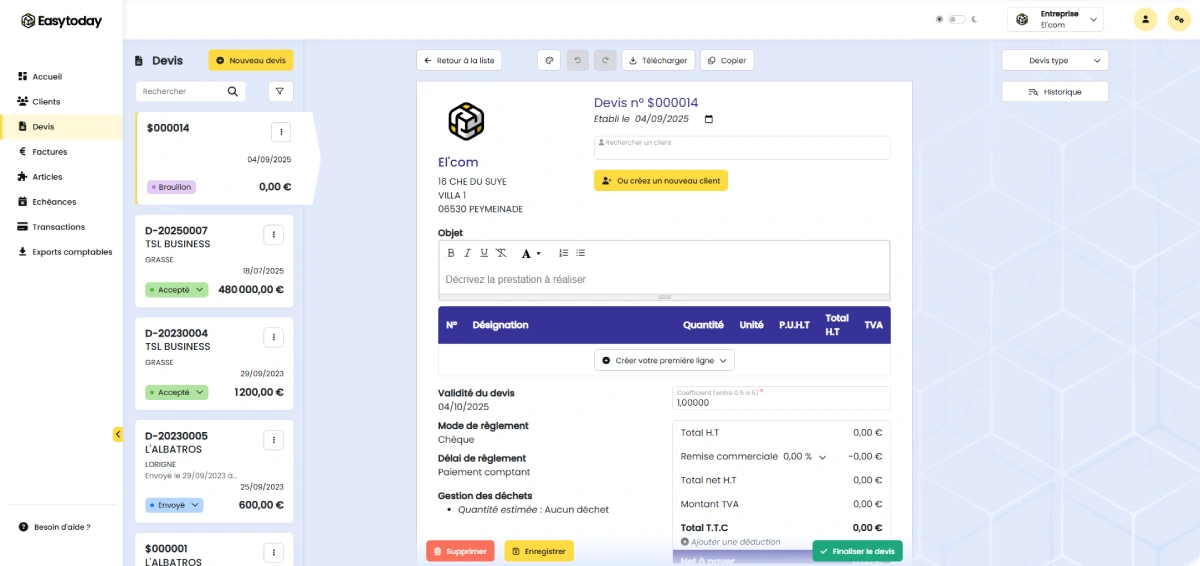This screenshot has height=566, width=1200.
Task: Expand the Devis type dropdown
Action: pos(1055,61)
